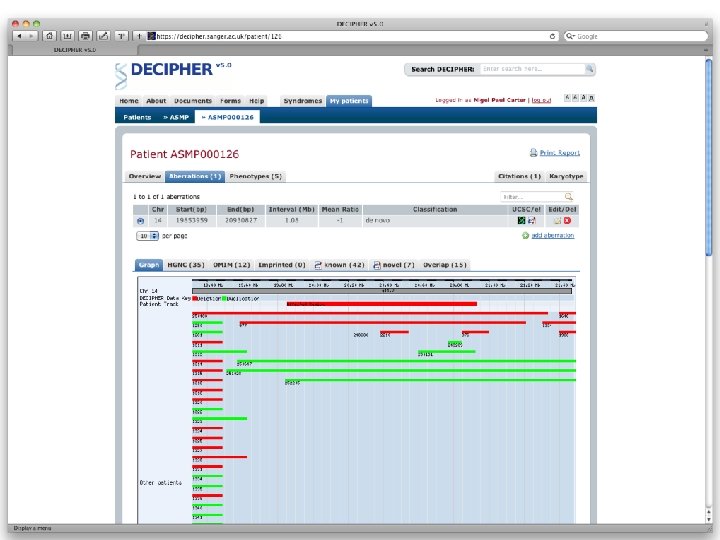Viewport: 720px width, 540px height.
Task: Open the Imprinted (0) tab
Action: 281,265
